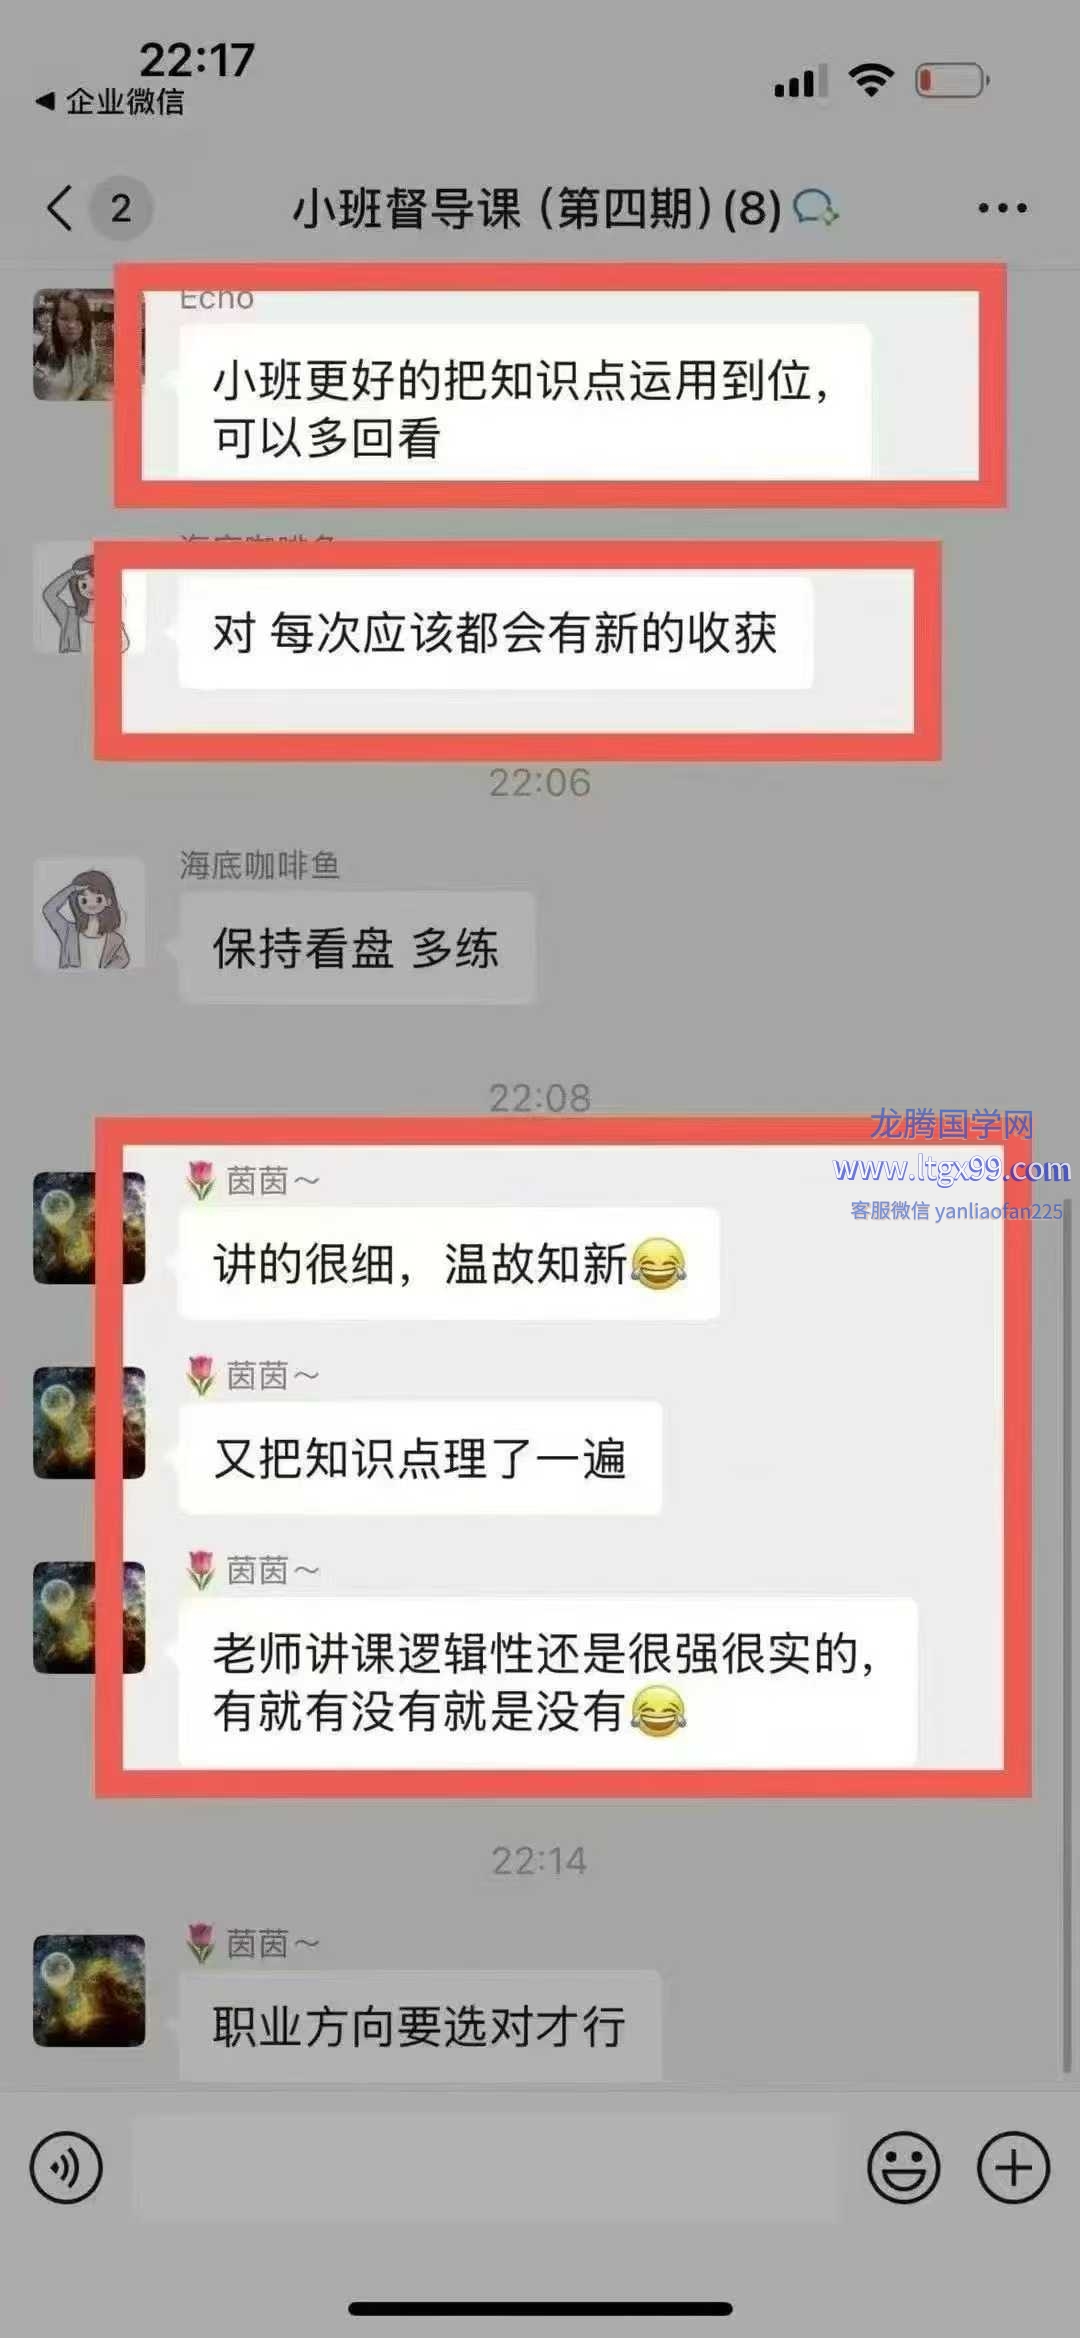
Task: Tap the unread count badge 2
Action: pos(121,208)
